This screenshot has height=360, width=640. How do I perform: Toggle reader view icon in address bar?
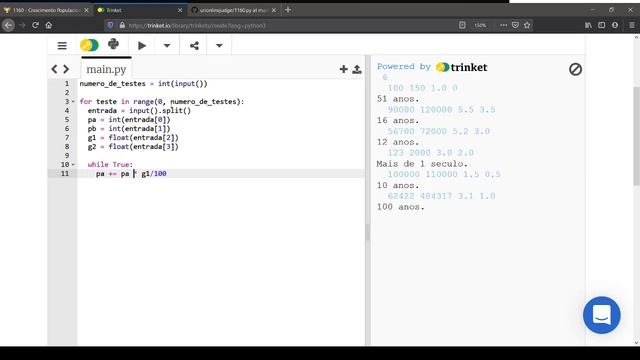tap(462, 25)
